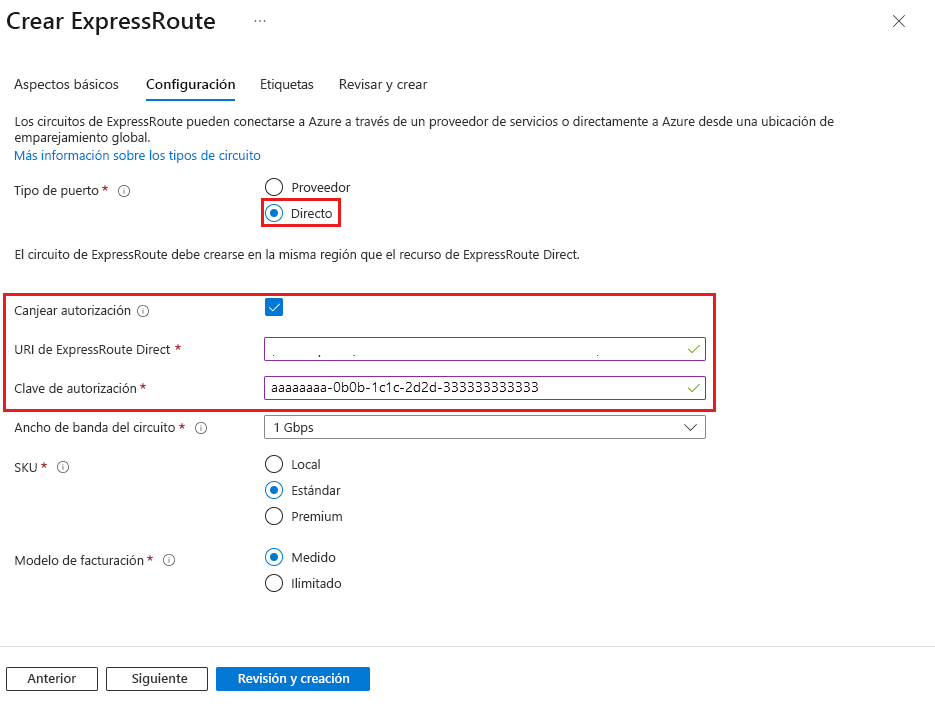Screen dimensions: 935x711
Task: Select the Proveedor port type
Action: click(x=274, y=187)
